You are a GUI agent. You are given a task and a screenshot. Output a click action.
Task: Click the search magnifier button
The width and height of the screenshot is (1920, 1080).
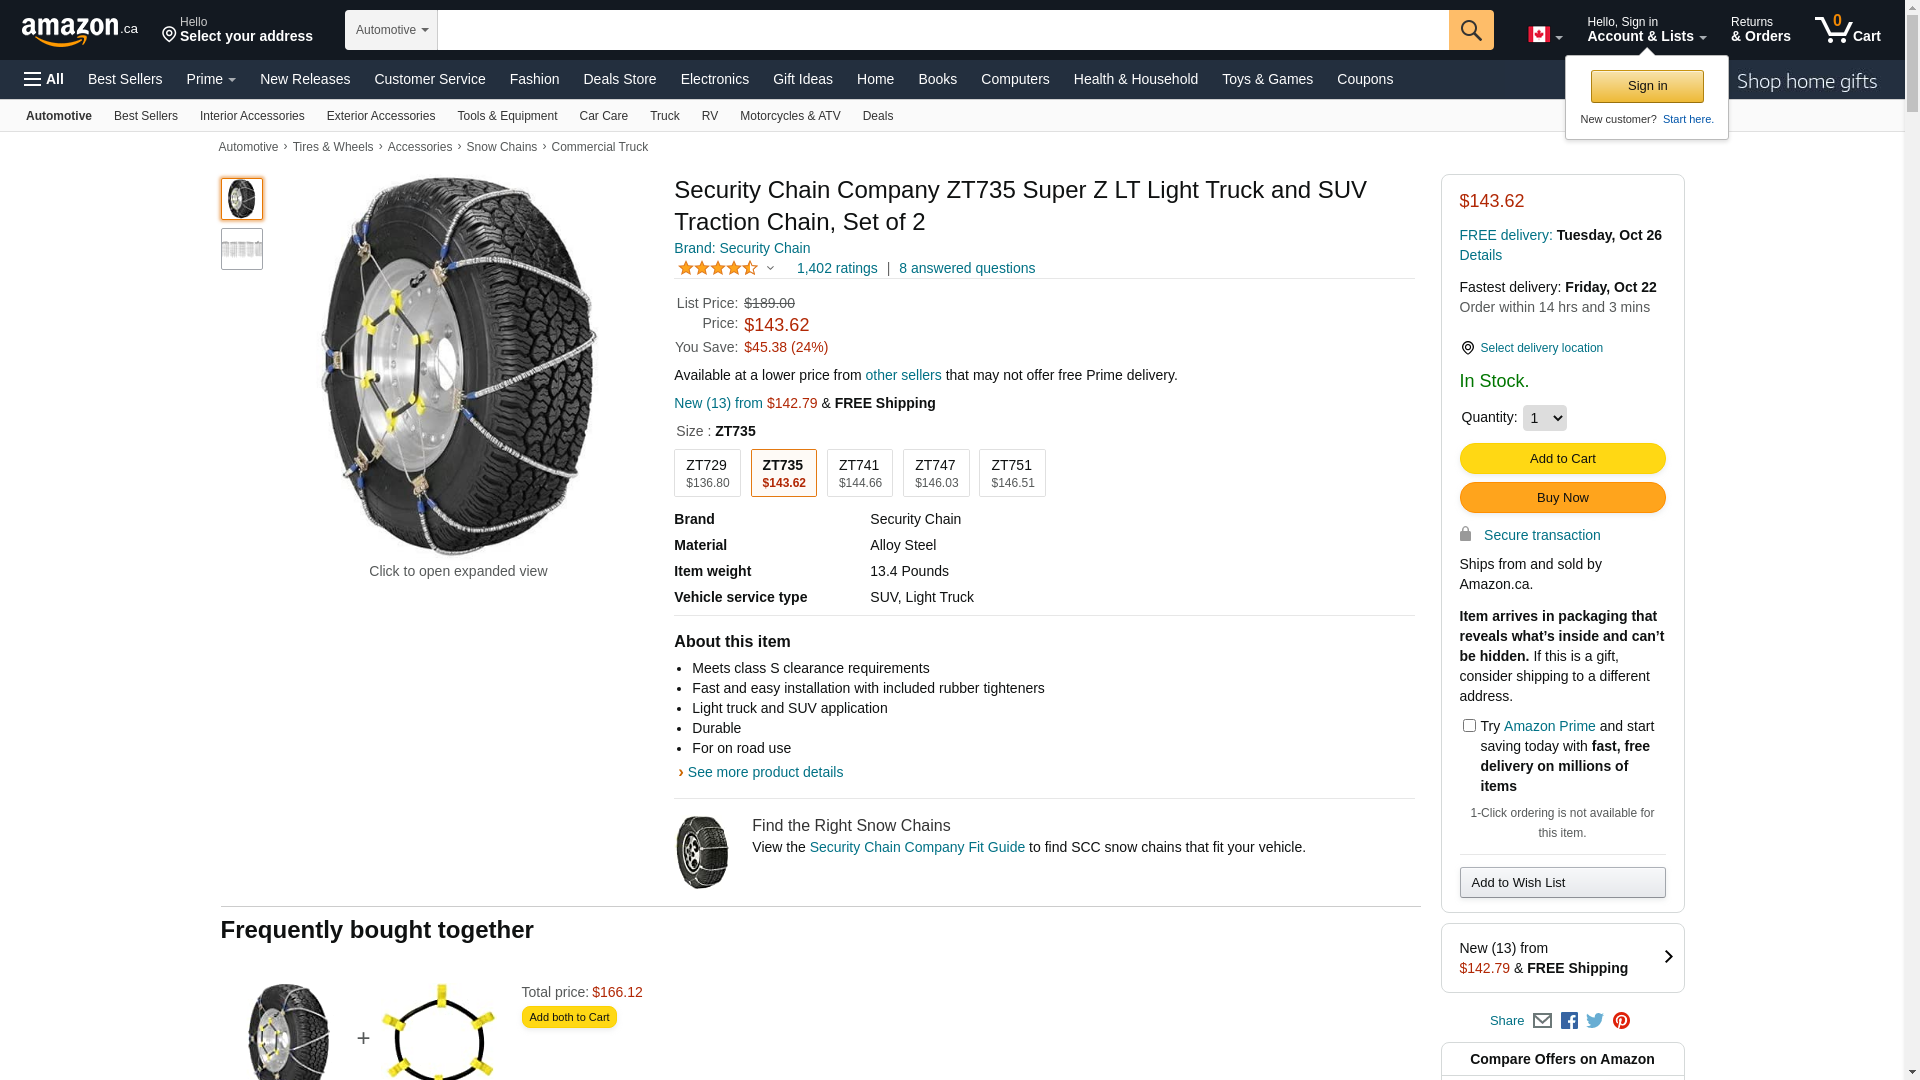[1470, 30]
